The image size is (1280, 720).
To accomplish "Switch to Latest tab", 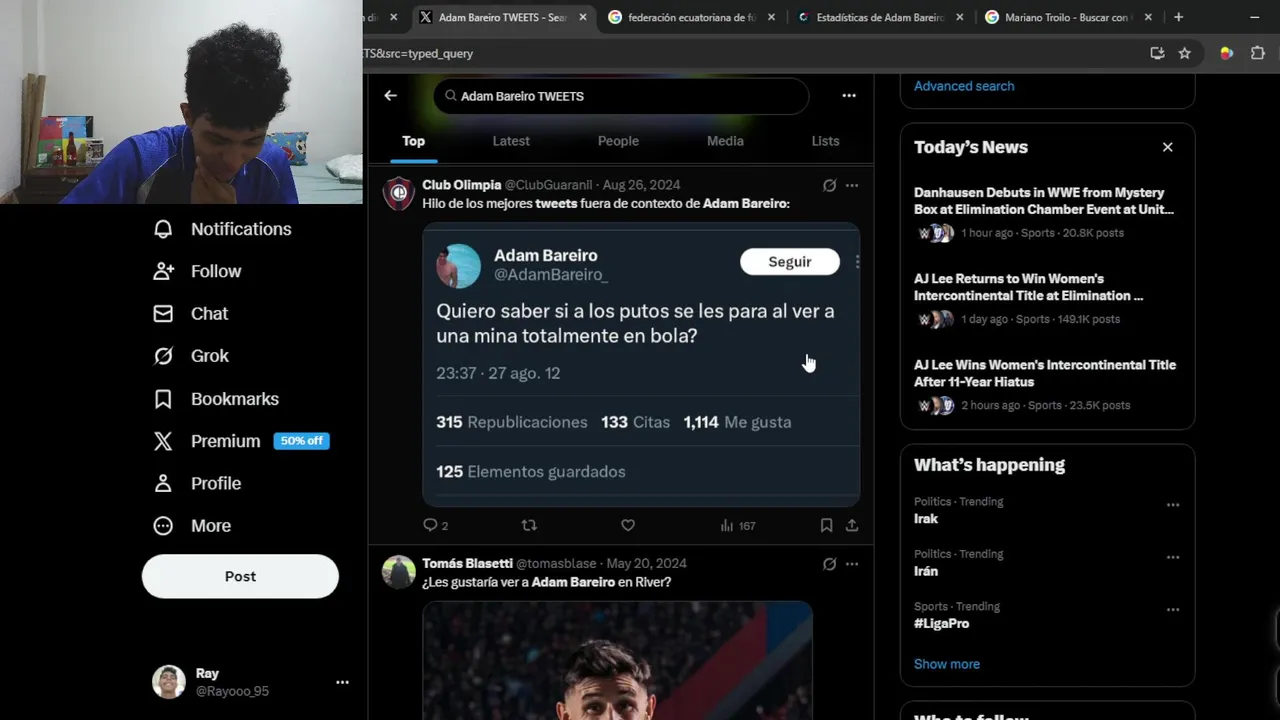I will click(511, 141).
